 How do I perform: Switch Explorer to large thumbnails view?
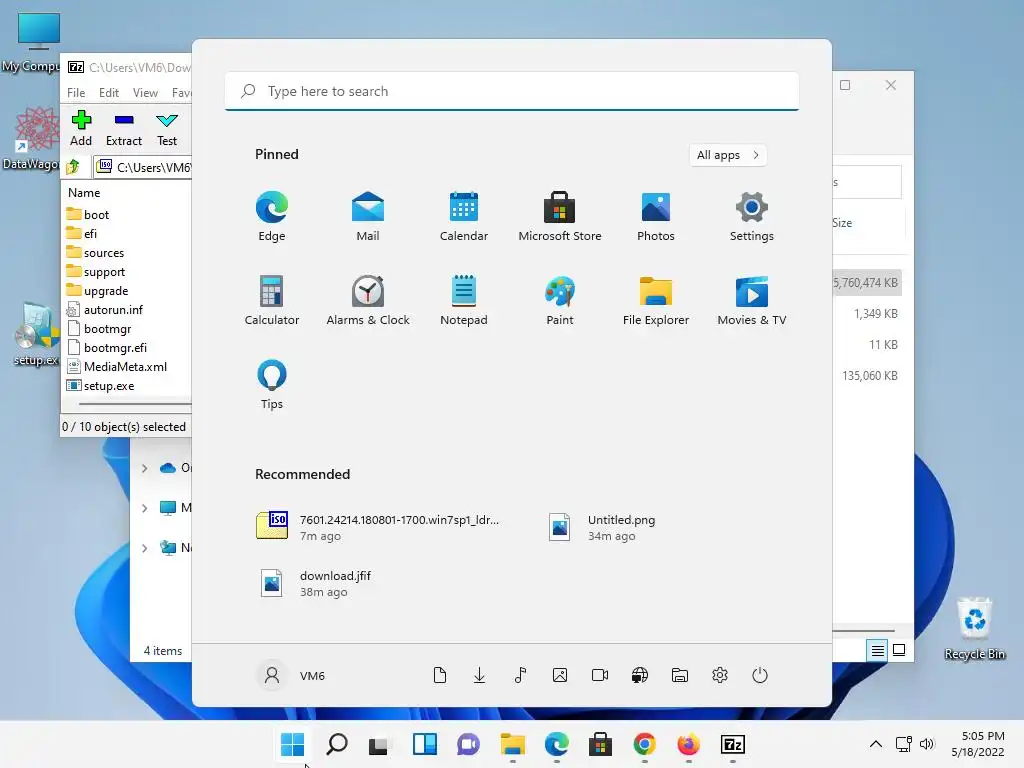point(899,650)
